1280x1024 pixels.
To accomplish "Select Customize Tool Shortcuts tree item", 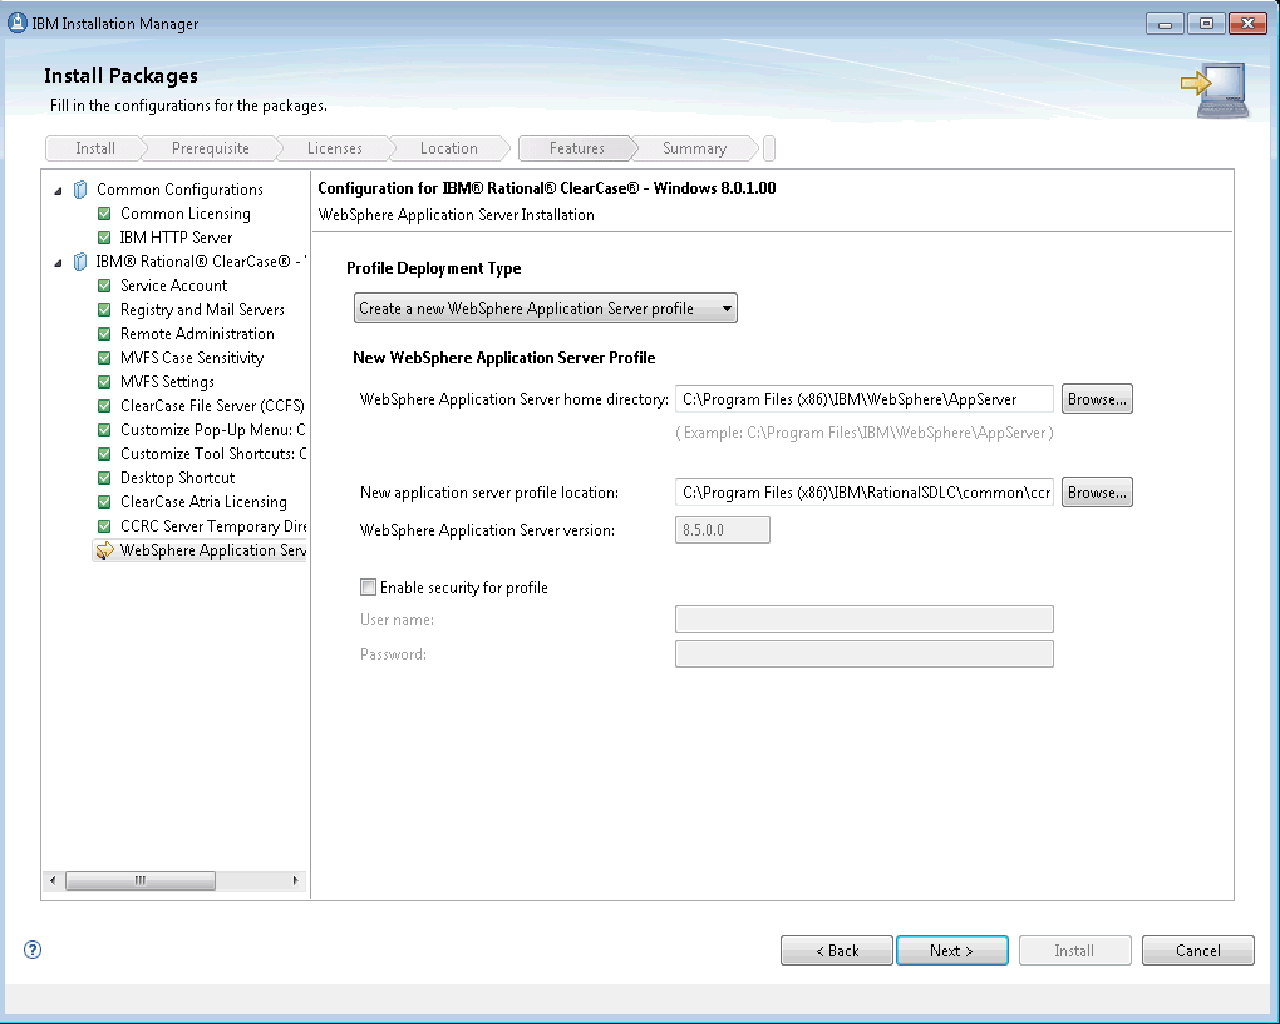I will pos(213,453).
